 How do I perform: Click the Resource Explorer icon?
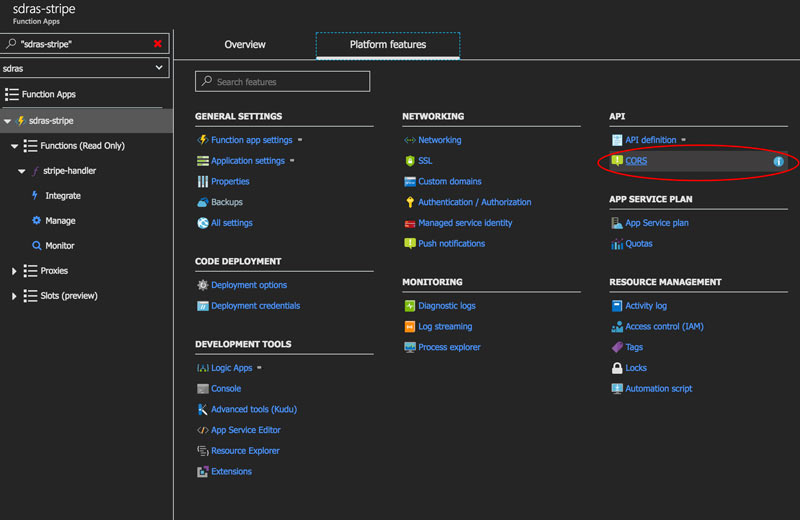point(203,451)
